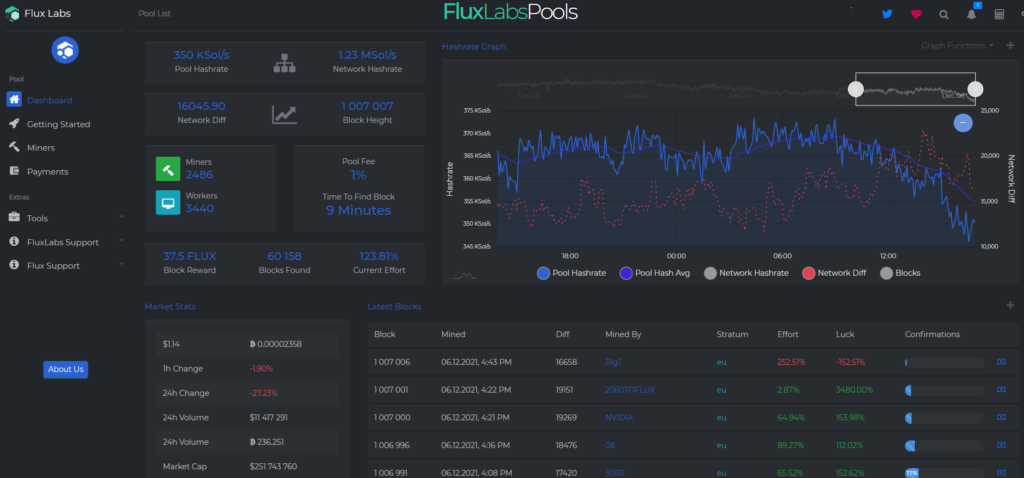Toggle Pool Hash Avg series in legend
Viewport: 1024px width, 478px height.
654,273
